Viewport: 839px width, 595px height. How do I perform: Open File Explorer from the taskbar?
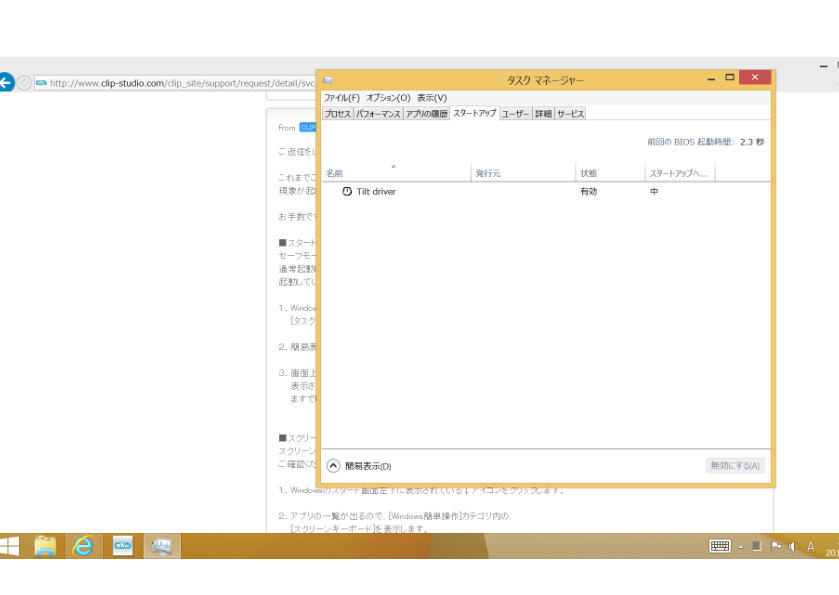(45, 546)
